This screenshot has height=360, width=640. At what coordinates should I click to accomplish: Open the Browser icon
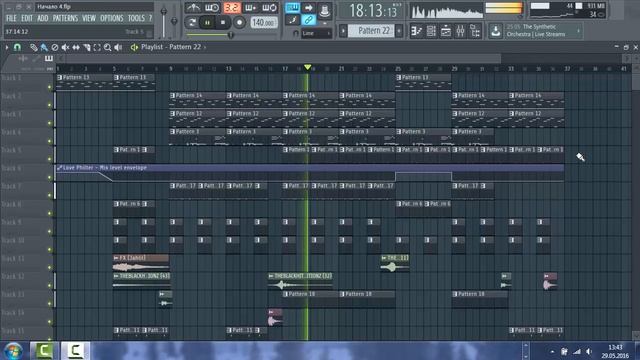475,31
